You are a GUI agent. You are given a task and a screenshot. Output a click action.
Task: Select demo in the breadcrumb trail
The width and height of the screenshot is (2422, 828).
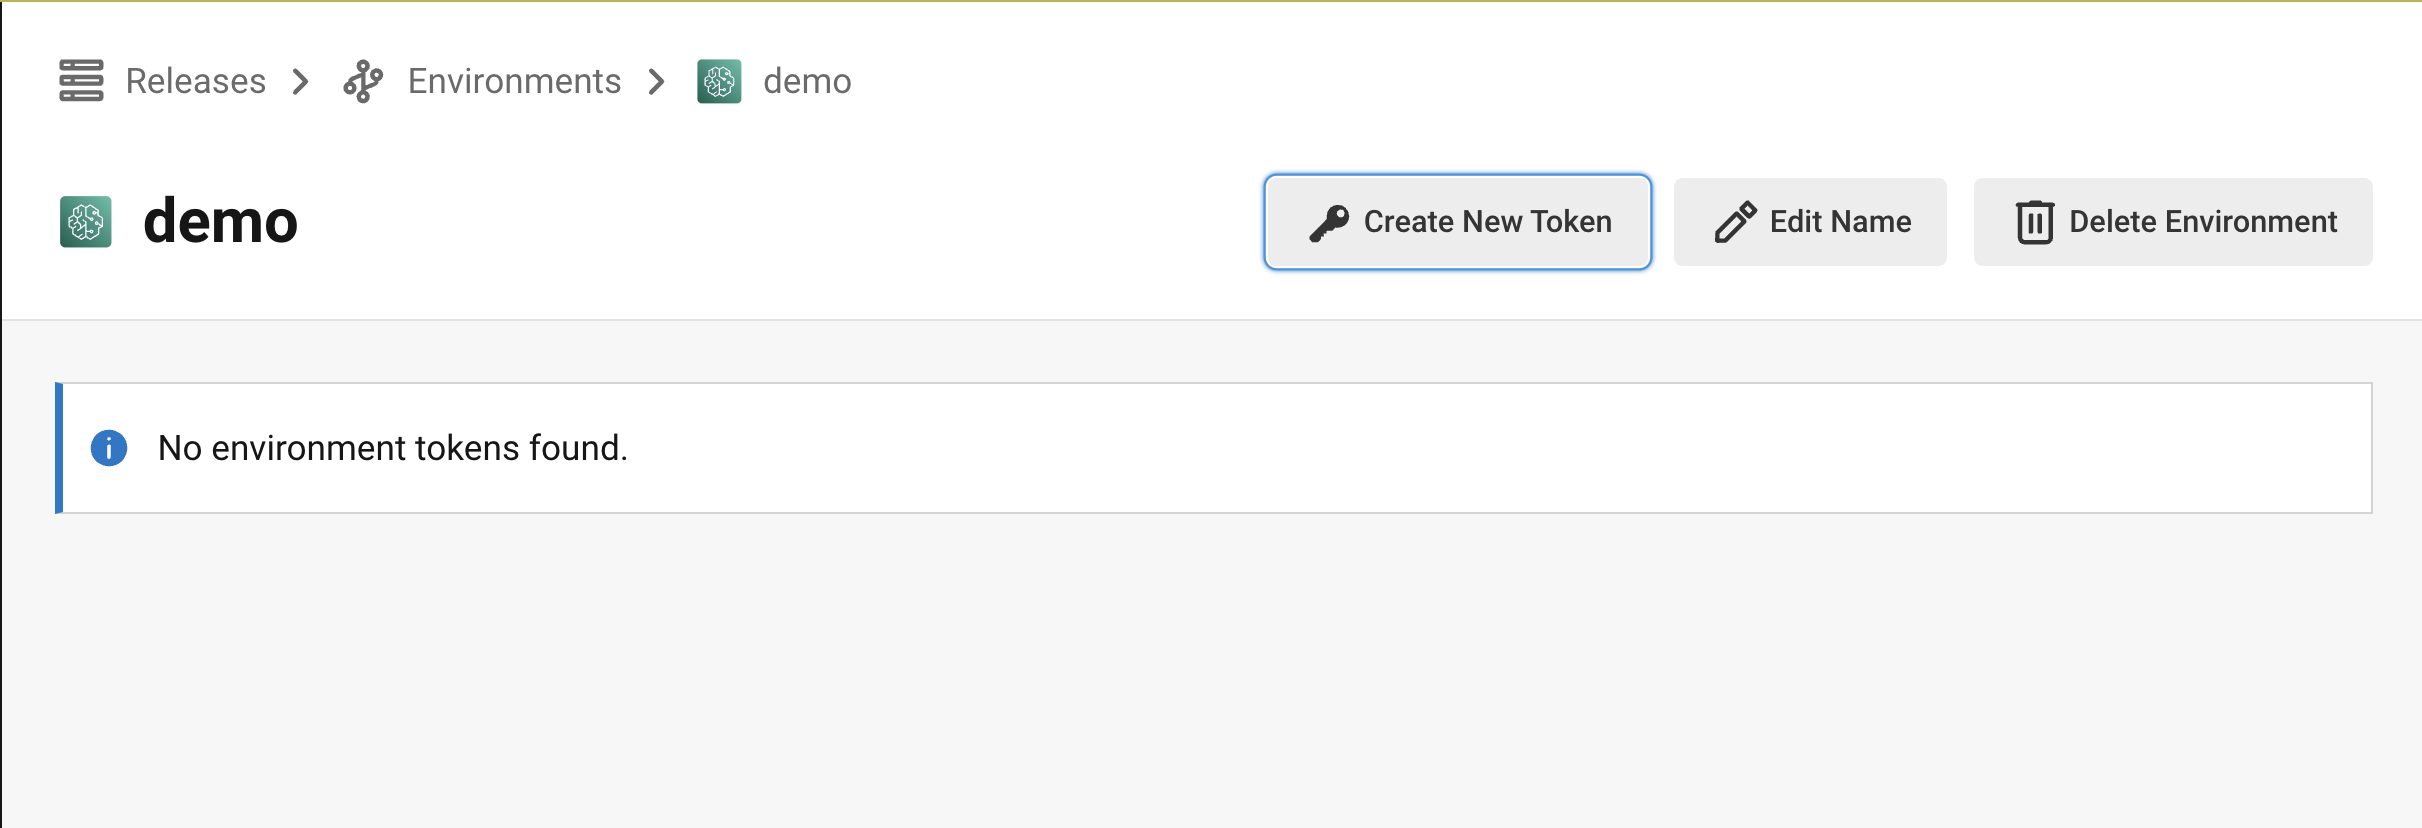807,82
